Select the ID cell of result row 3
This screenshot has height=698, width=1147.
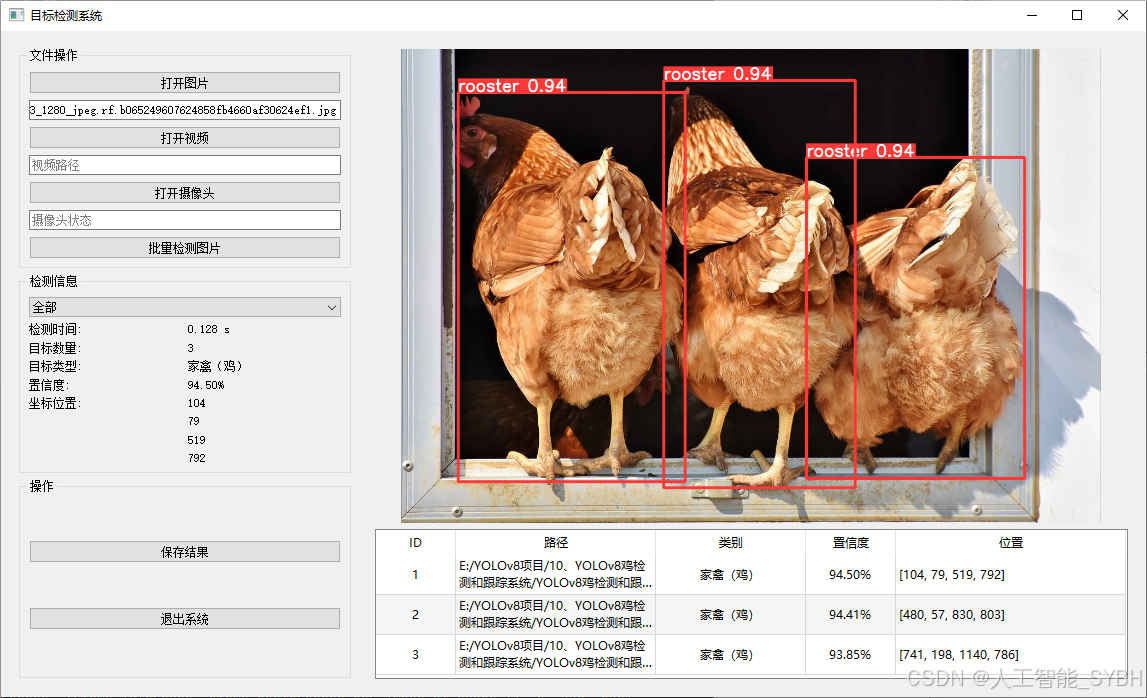tap(415, 654)
